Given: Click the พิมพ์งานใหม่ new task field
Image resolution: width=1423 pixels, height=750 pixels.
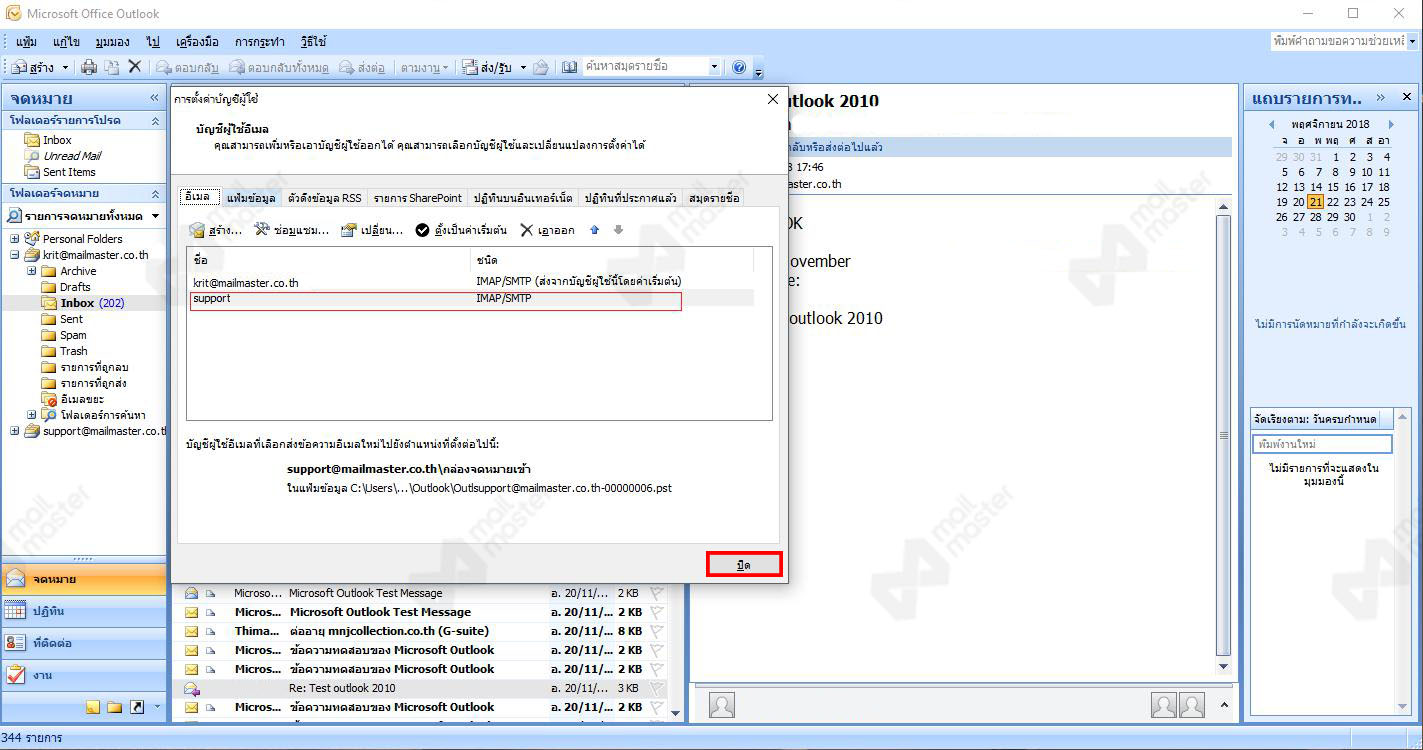Looking at the screenshot, I should [x=1322, y=443].
